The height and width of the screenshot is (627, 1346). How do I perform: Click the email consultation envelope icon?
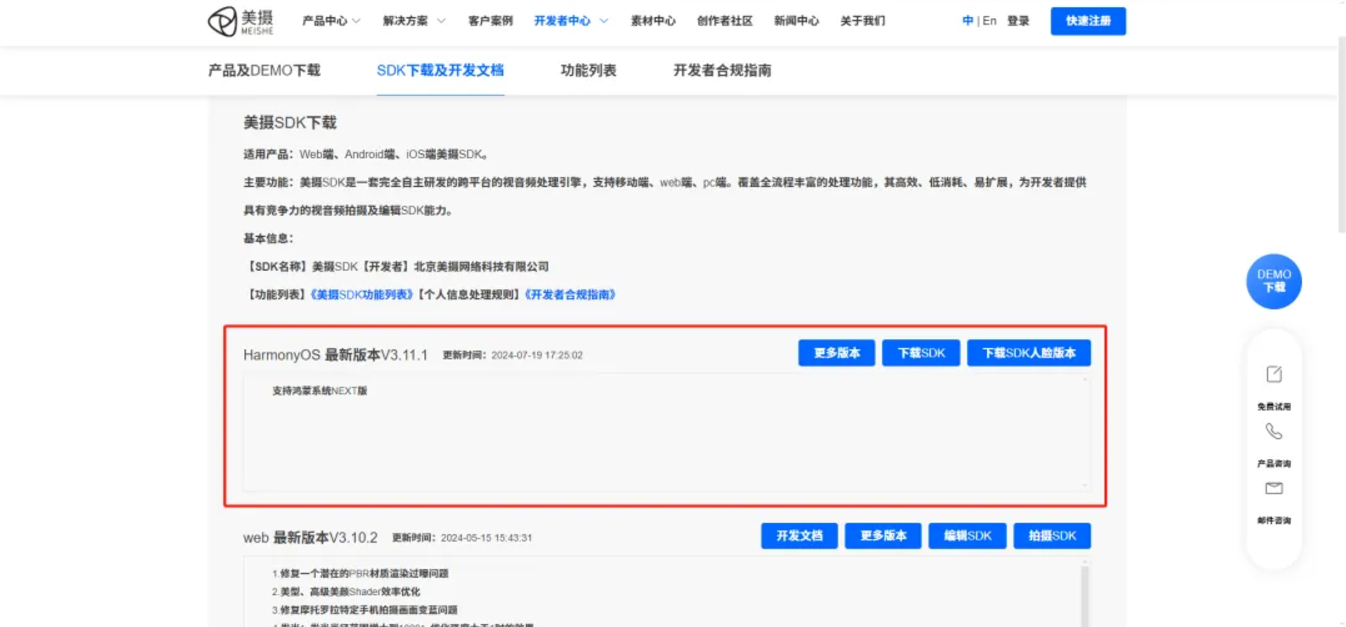point(1274,489)
